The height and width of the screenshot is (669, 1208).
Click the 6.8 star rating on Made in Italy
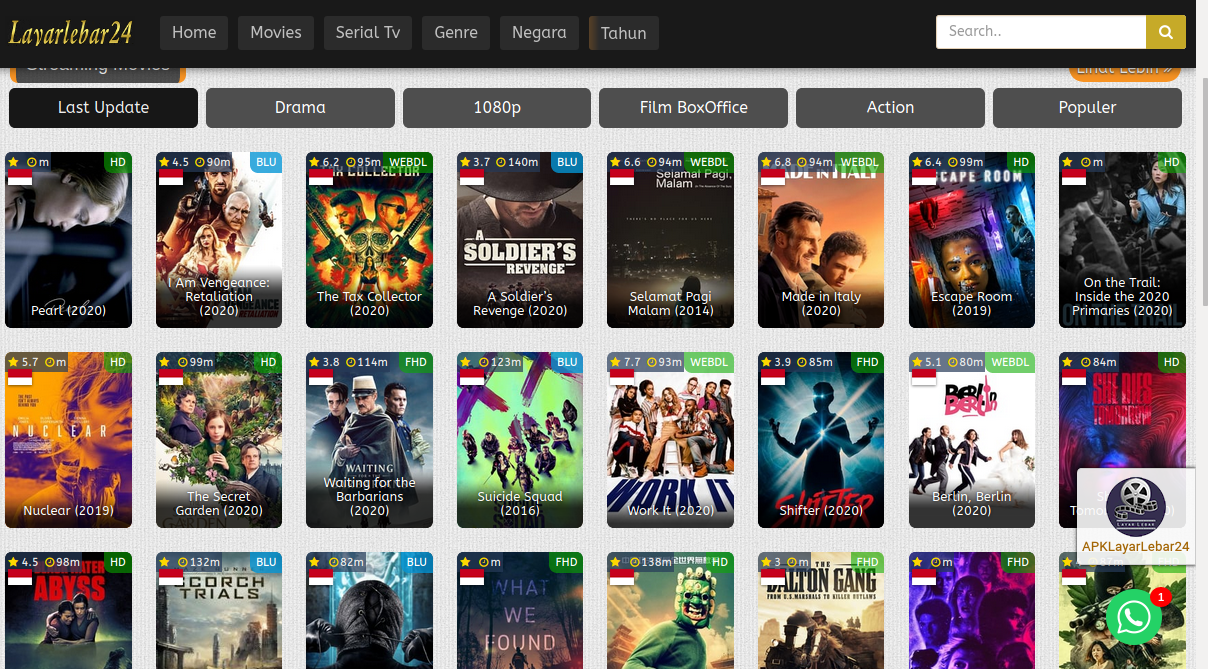point(776,162)
